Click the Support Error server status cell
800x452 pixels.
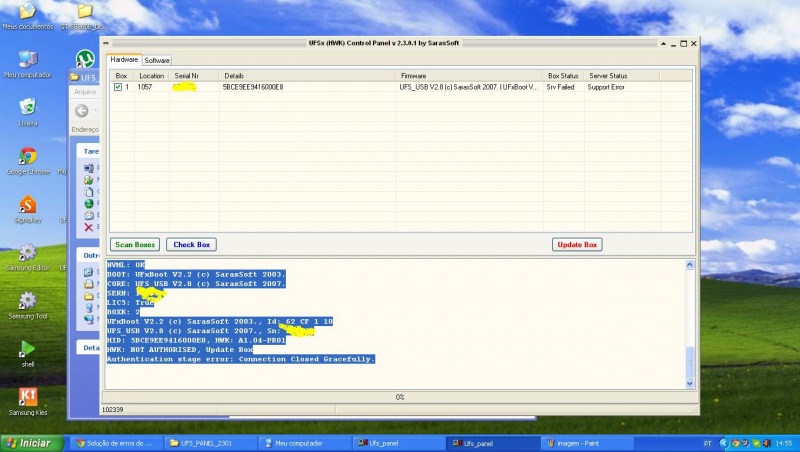[x=606, y=87]
